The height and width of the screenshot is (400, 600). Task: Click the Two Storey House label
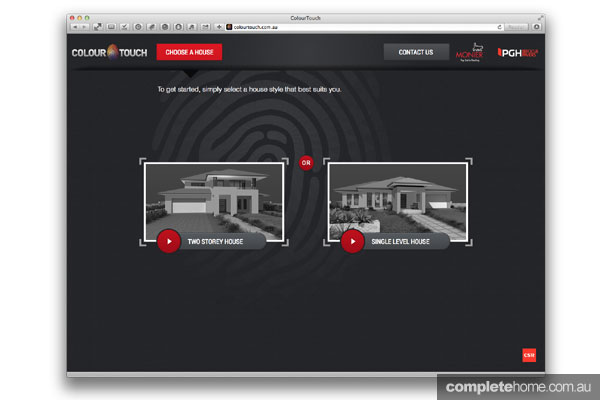215,242
